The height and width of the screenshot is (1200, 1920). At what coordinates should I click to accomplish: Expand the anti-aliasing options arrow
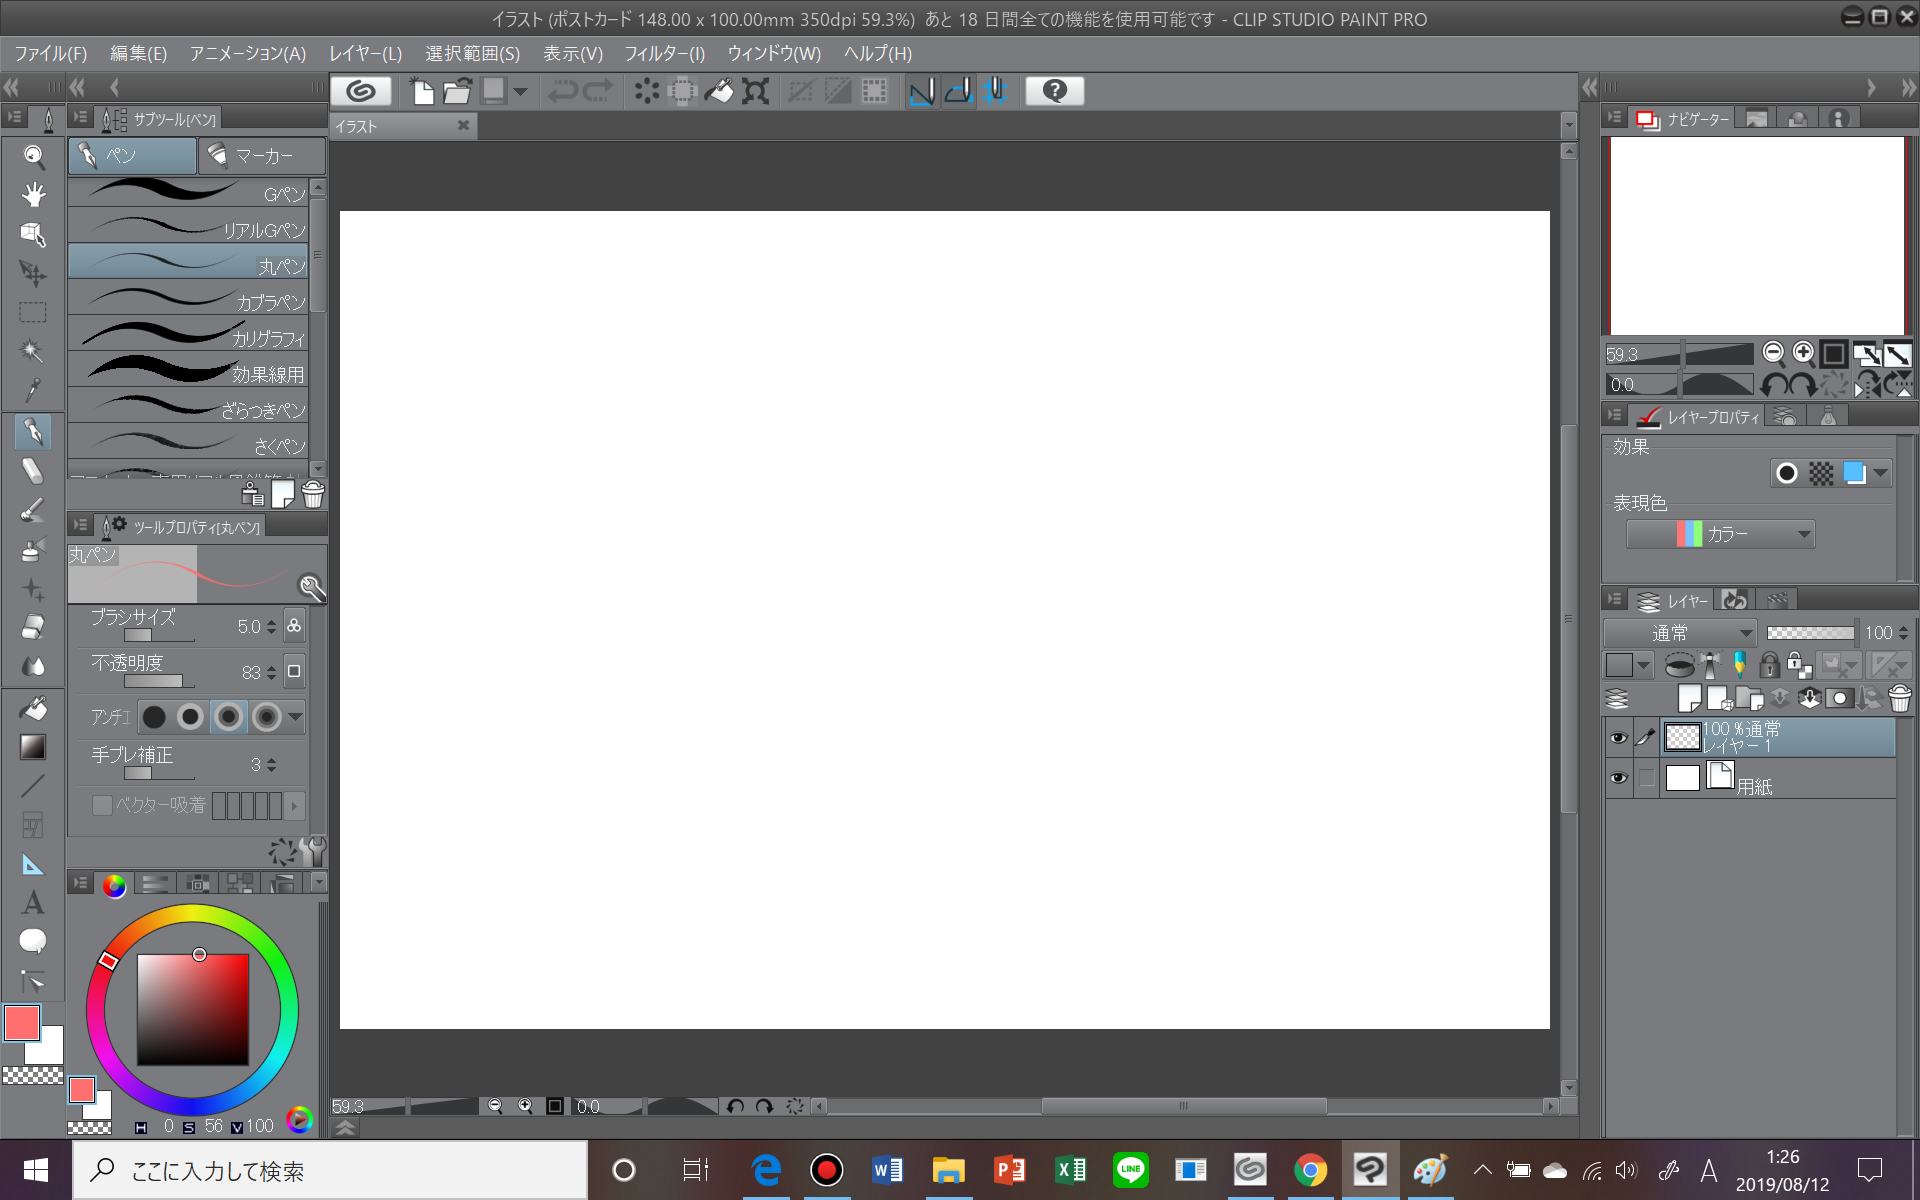coord(295,717)
